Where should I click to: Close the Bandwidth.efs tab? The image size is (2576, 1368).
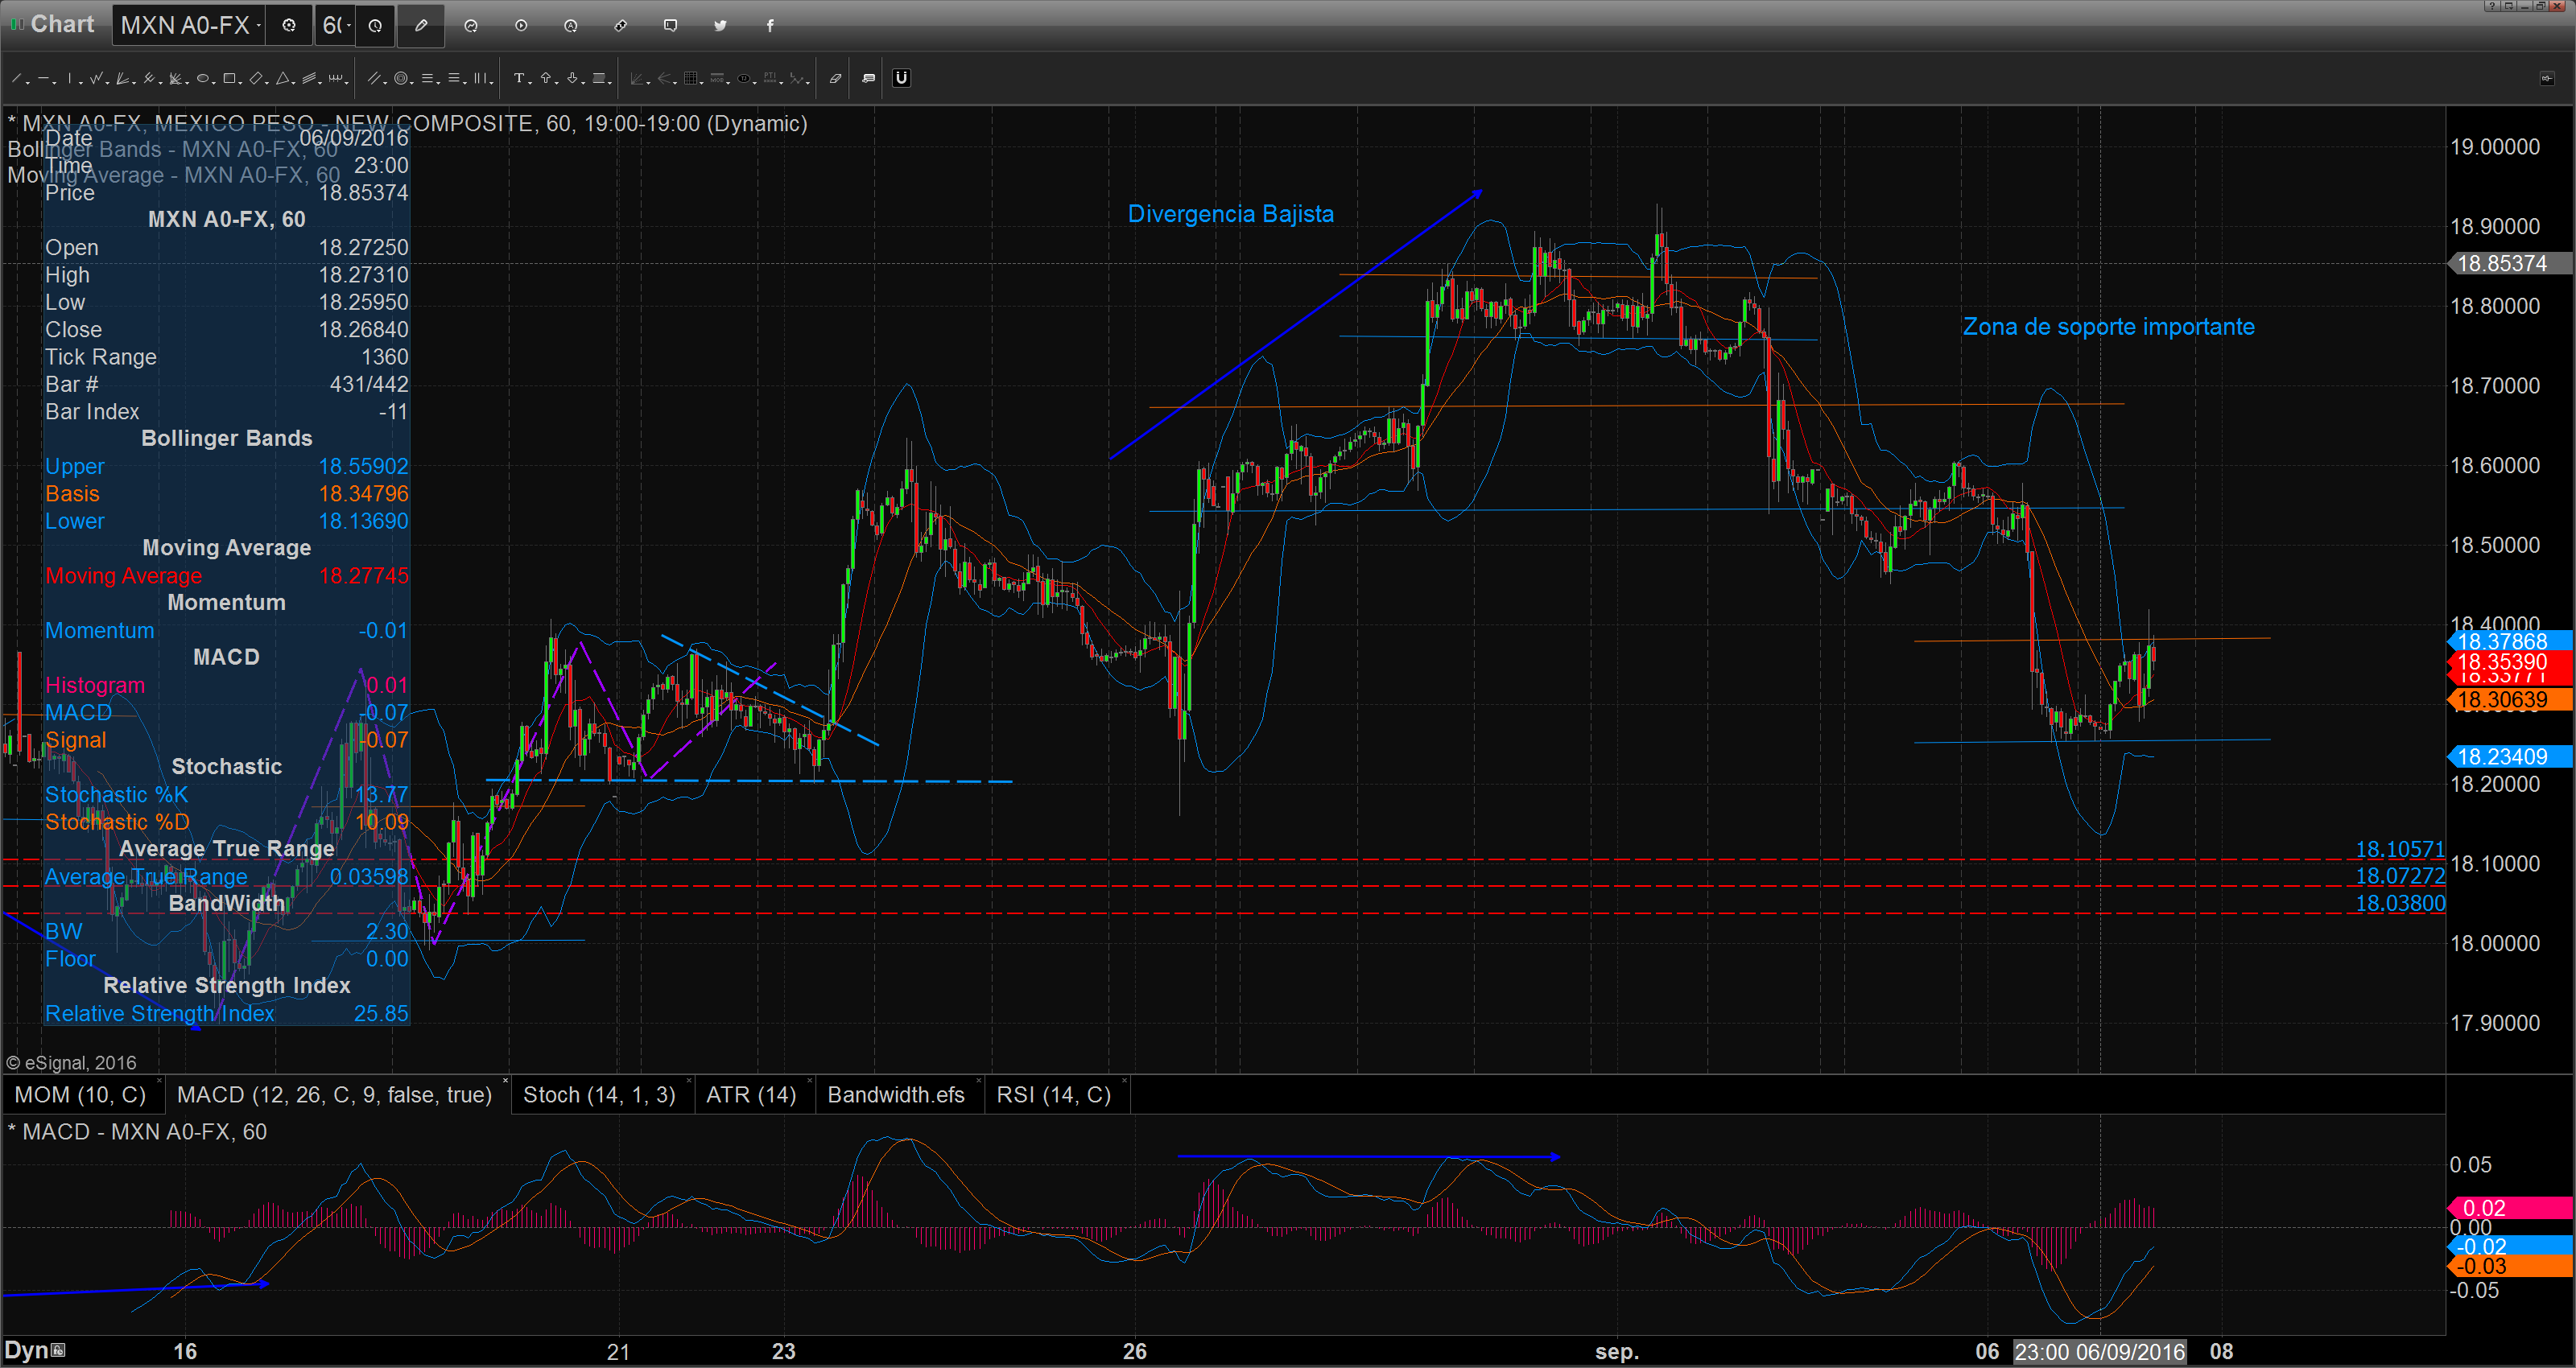[x=977, y=1081]
